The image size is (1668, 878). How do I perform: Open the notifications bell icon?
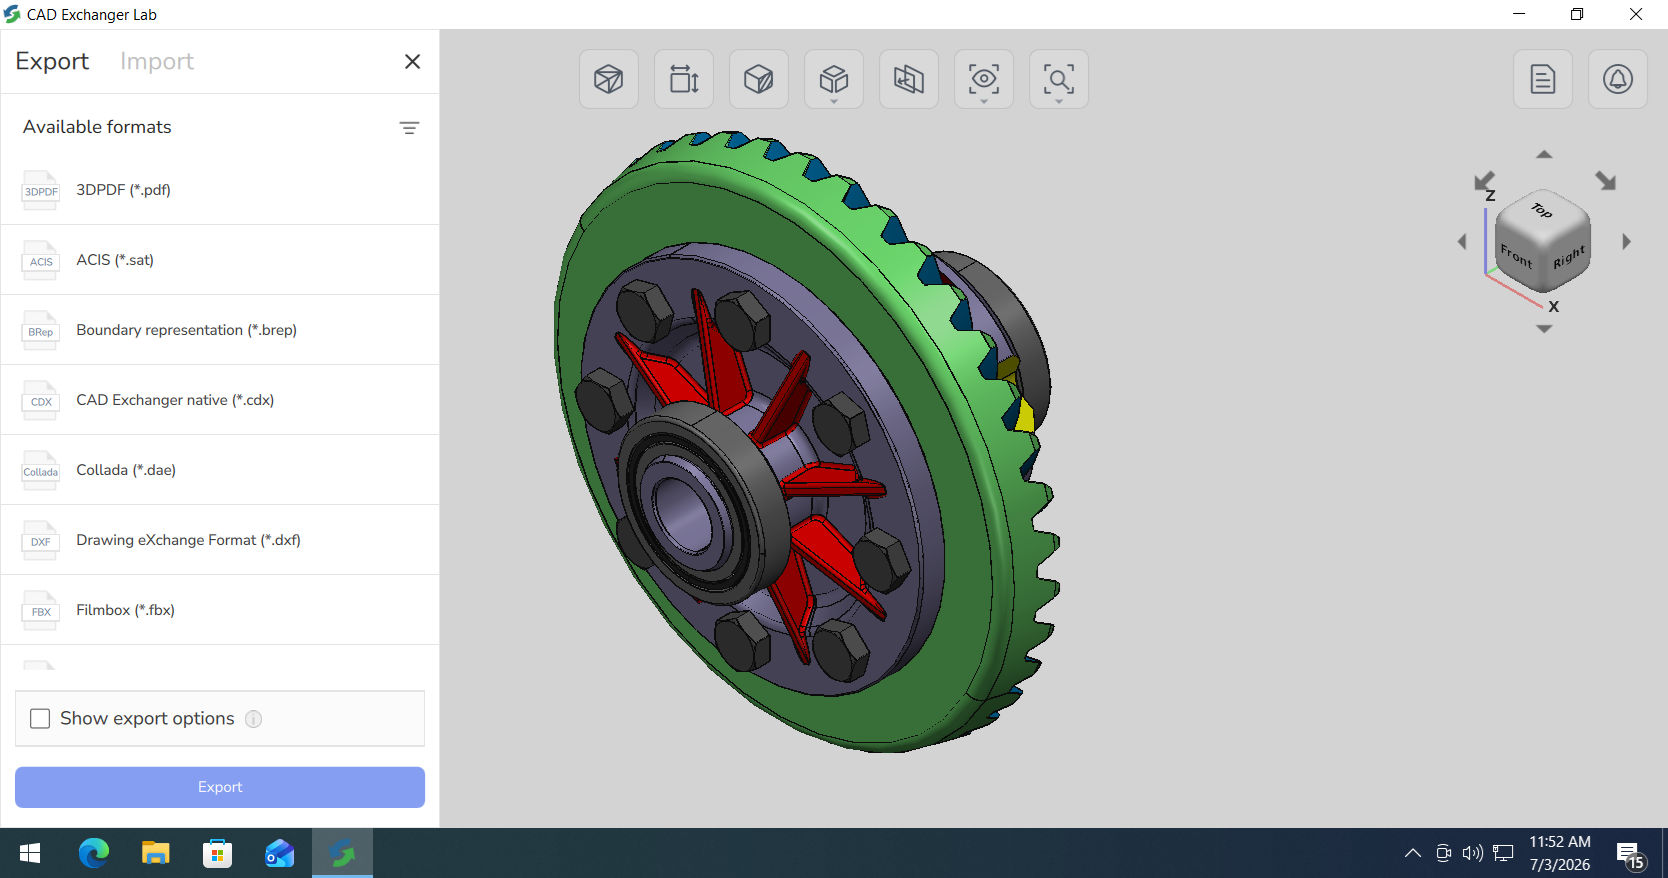[1618, 79]
